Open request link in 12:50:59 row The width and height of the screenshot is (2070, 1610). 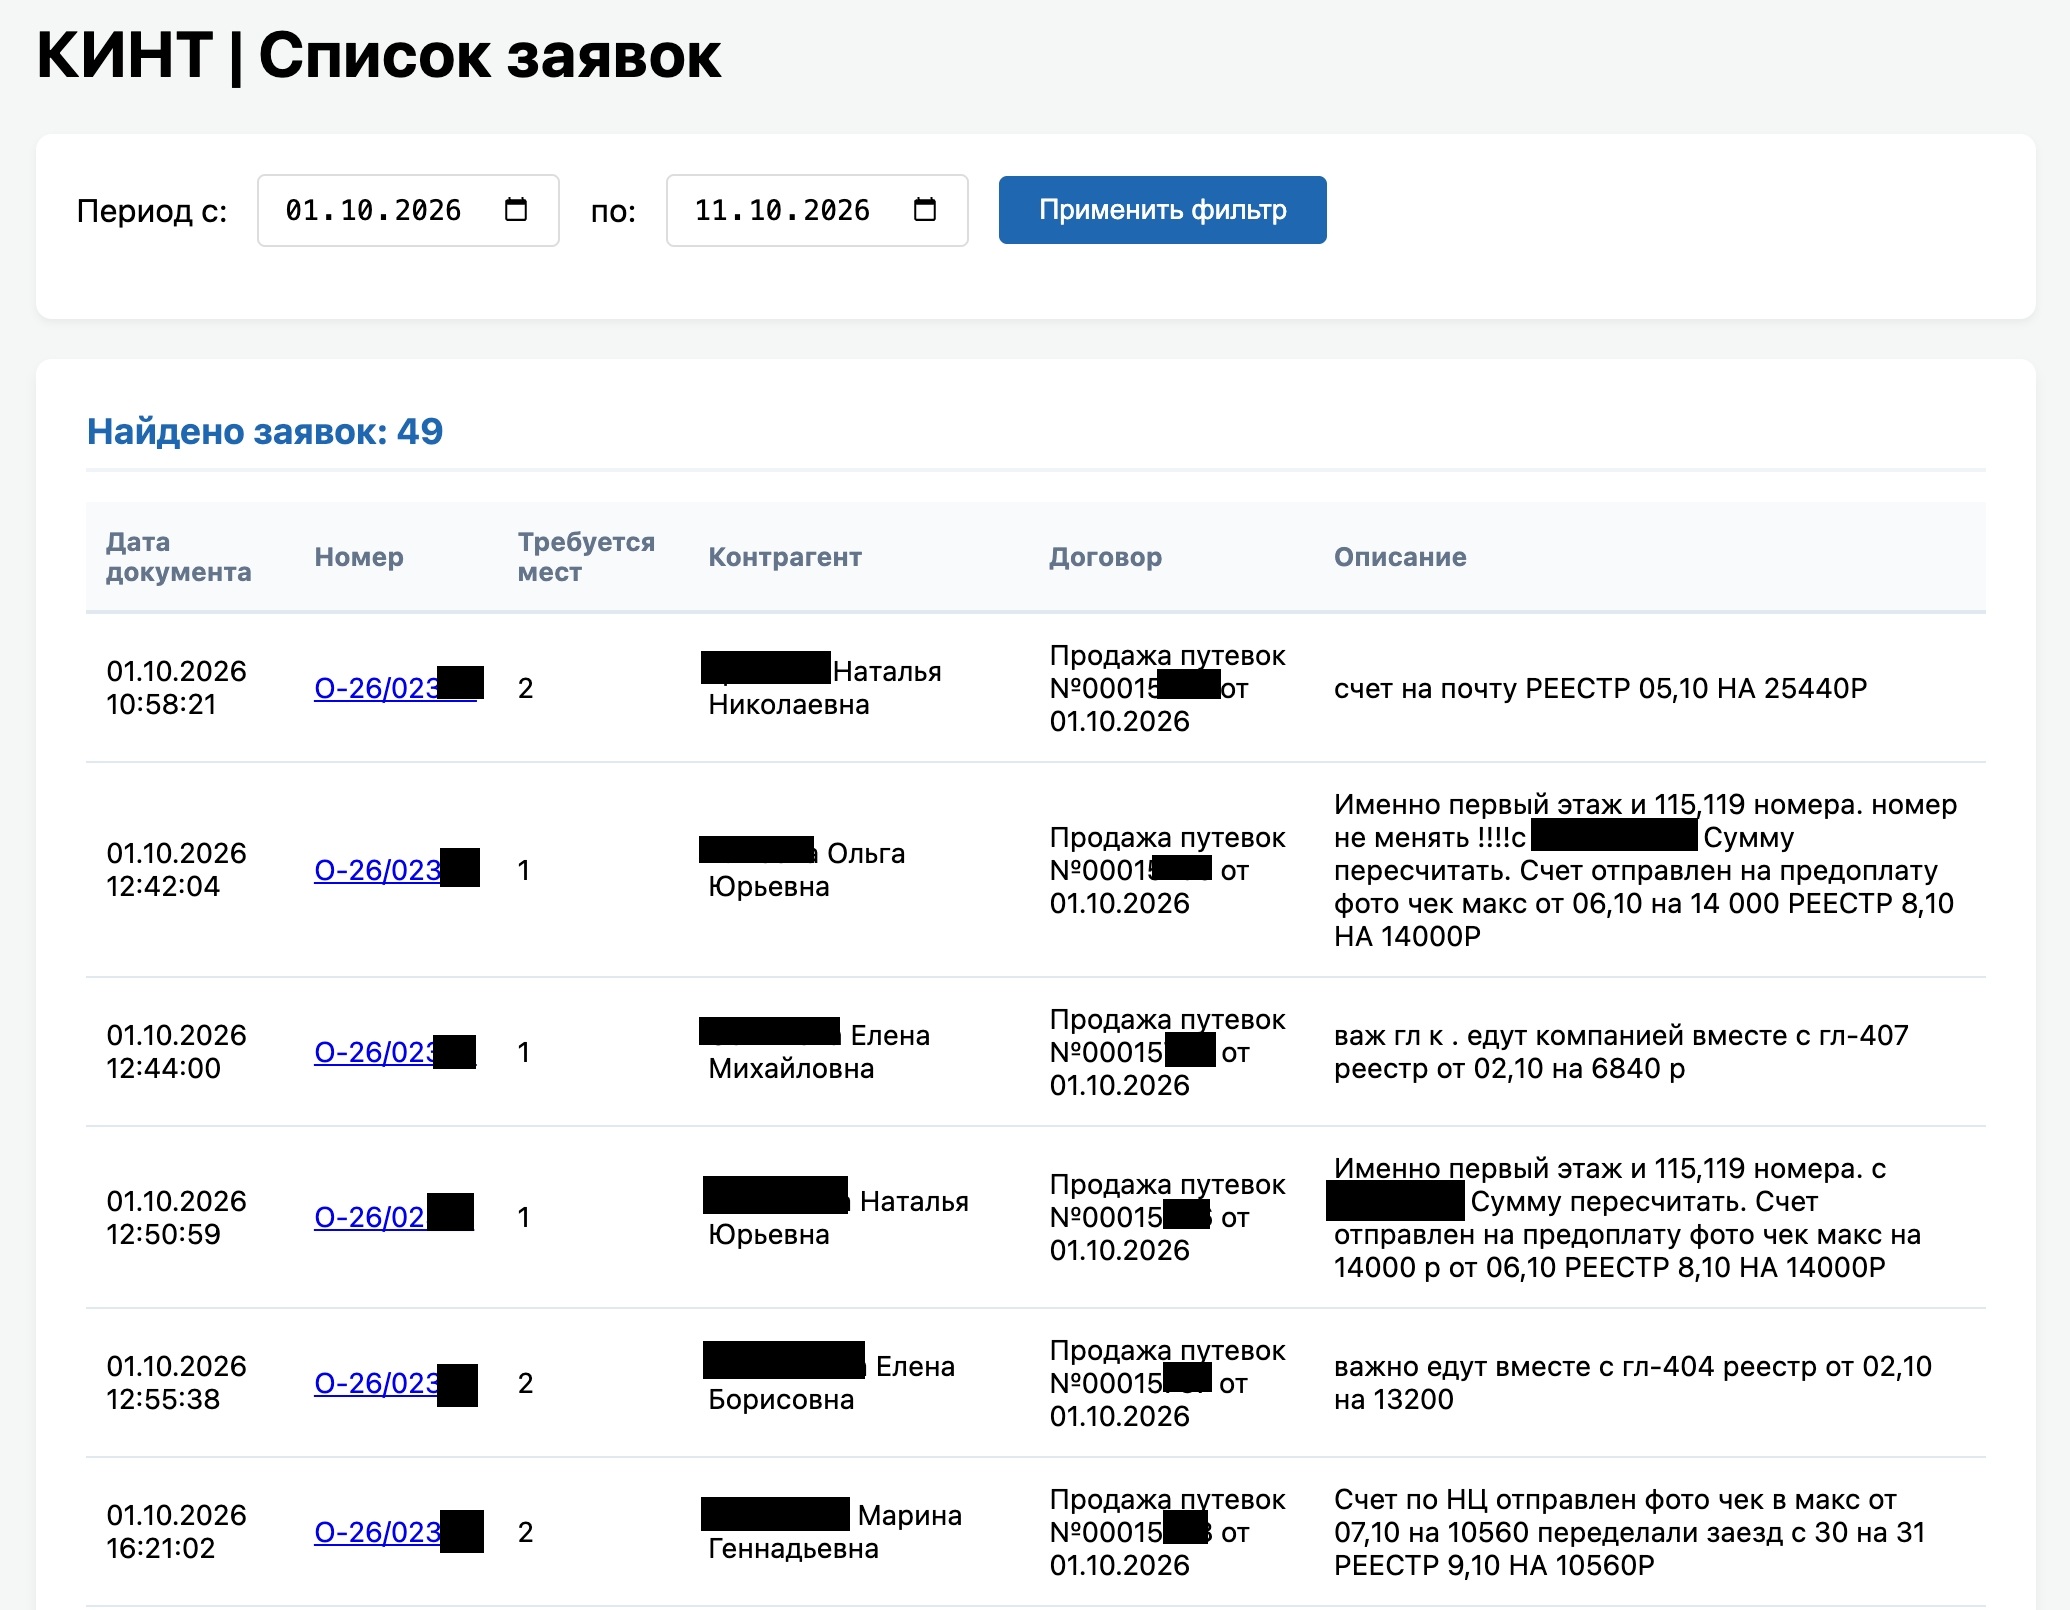(x=394, y=1217)
